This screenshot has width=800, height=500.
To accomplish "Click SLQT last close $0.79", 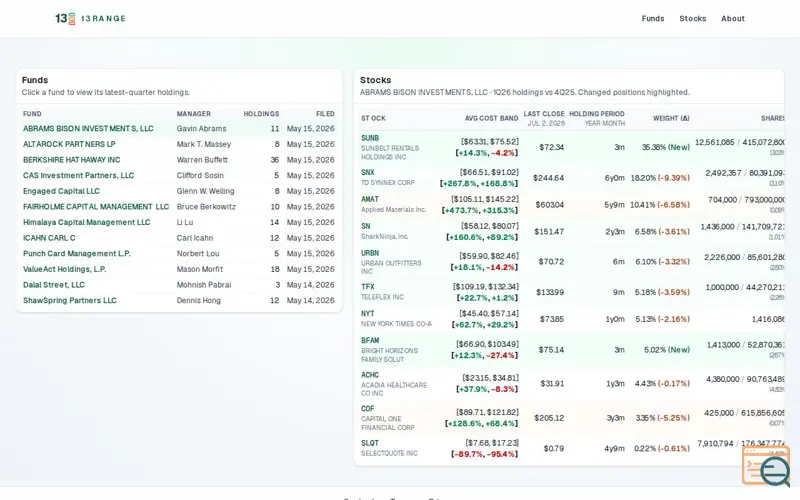I will [554, 448].
